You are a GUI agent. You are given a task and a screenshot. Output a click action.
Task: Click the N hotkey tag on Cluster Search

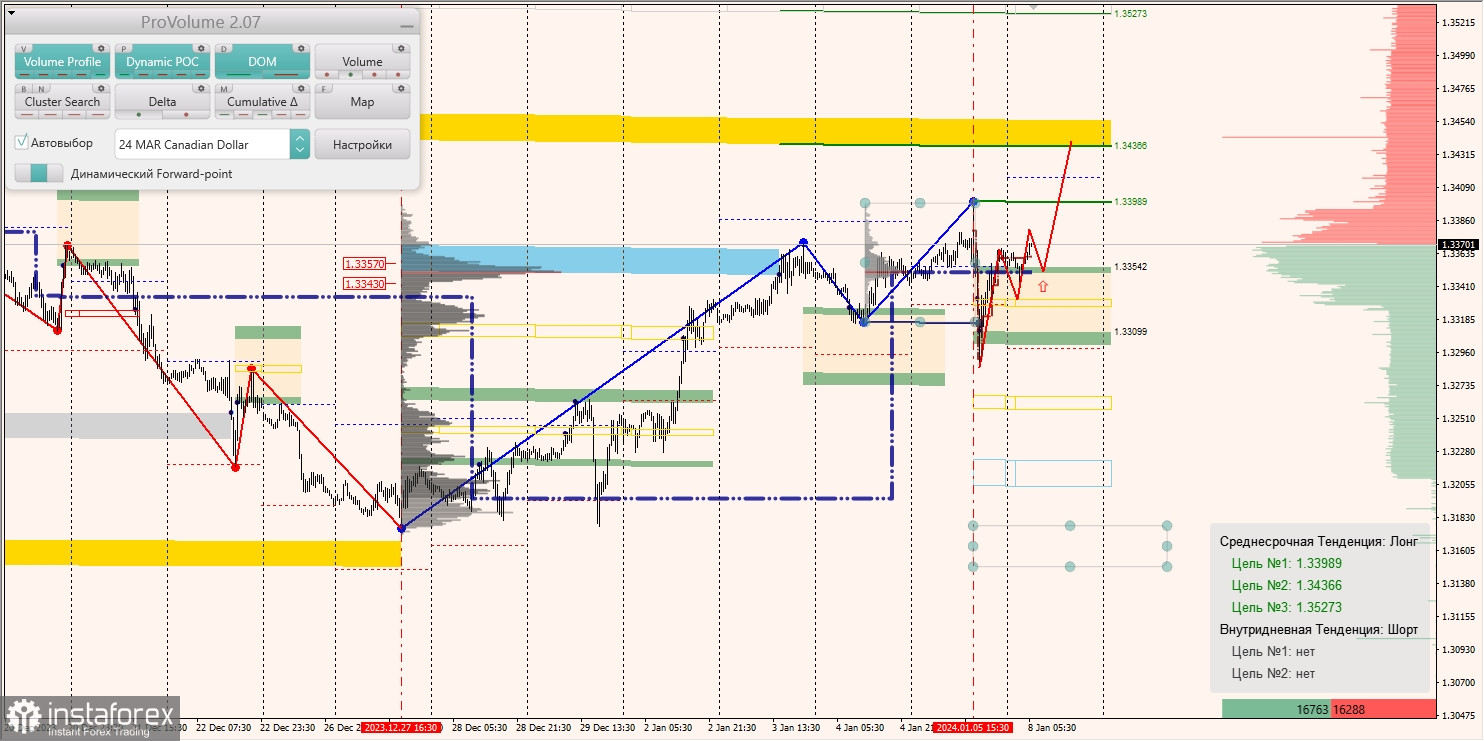(40, 88)
